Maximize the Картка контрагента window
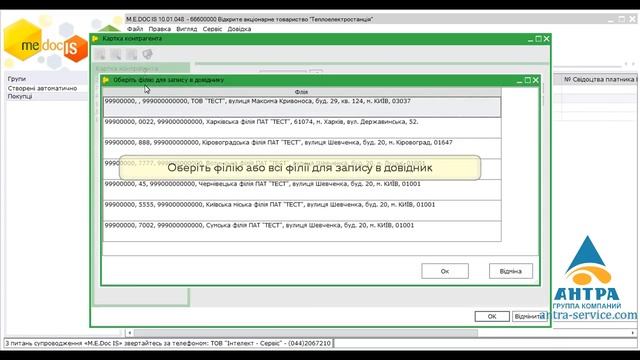The image size is (640, 360). pyautogui.click(x=538, y=38)
